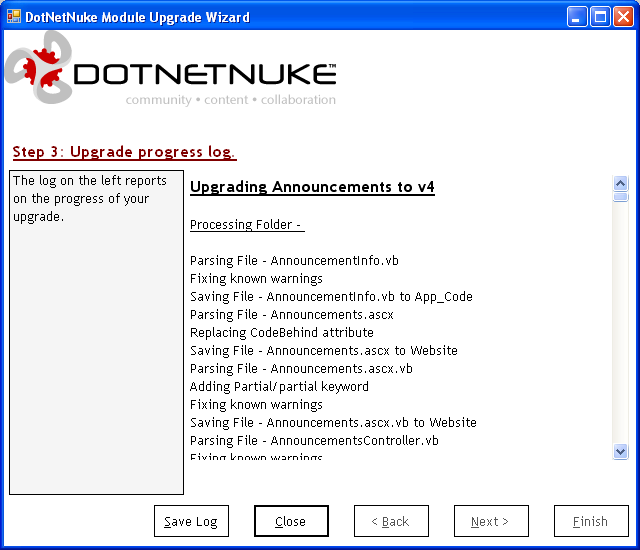Click the Finish button
The height and width of the screenshot is (550, 640).
(x=591, y=521)
